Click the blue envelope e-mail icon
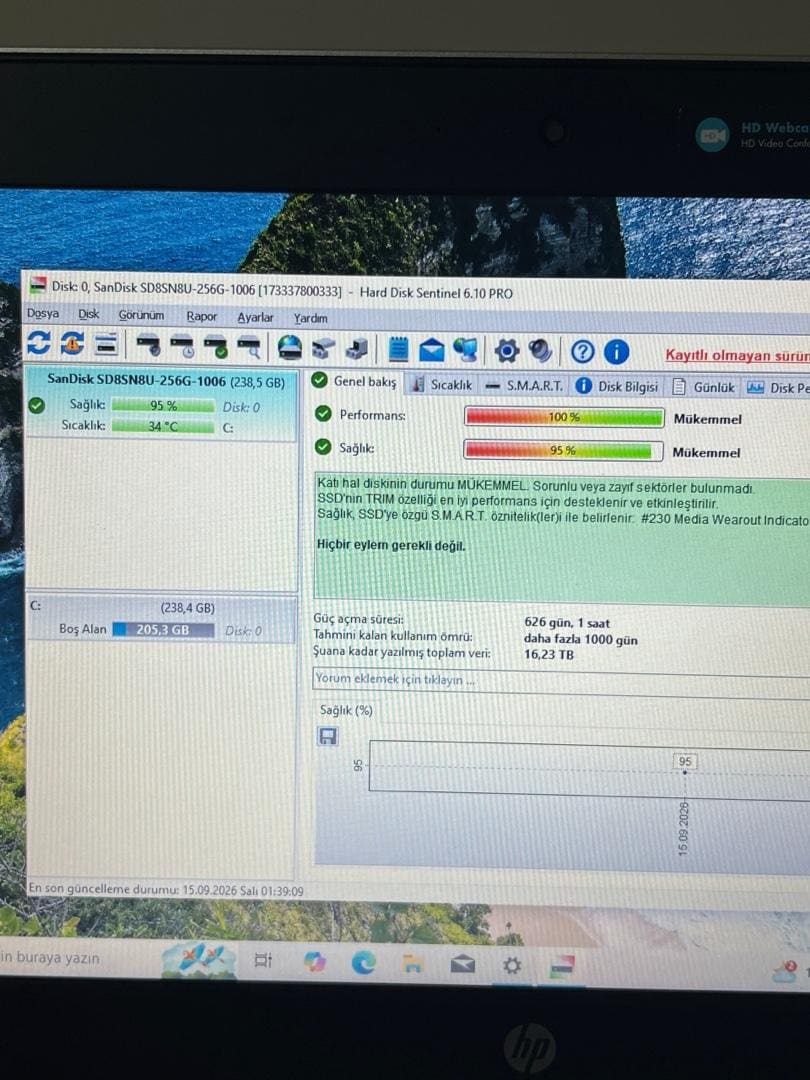The width and height of the screenshot is (810, 1080). (432, 350)
